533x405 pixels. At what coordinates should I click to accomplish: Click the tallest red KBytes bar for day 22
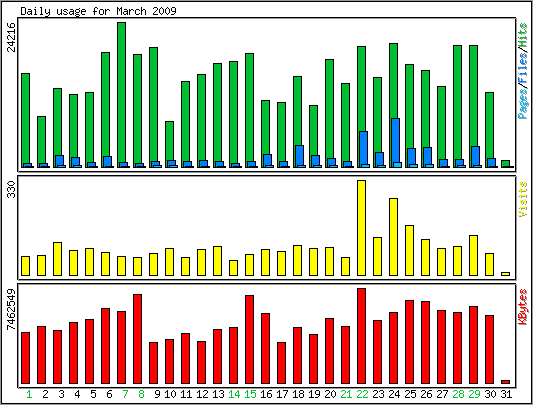tap(361, 336)
